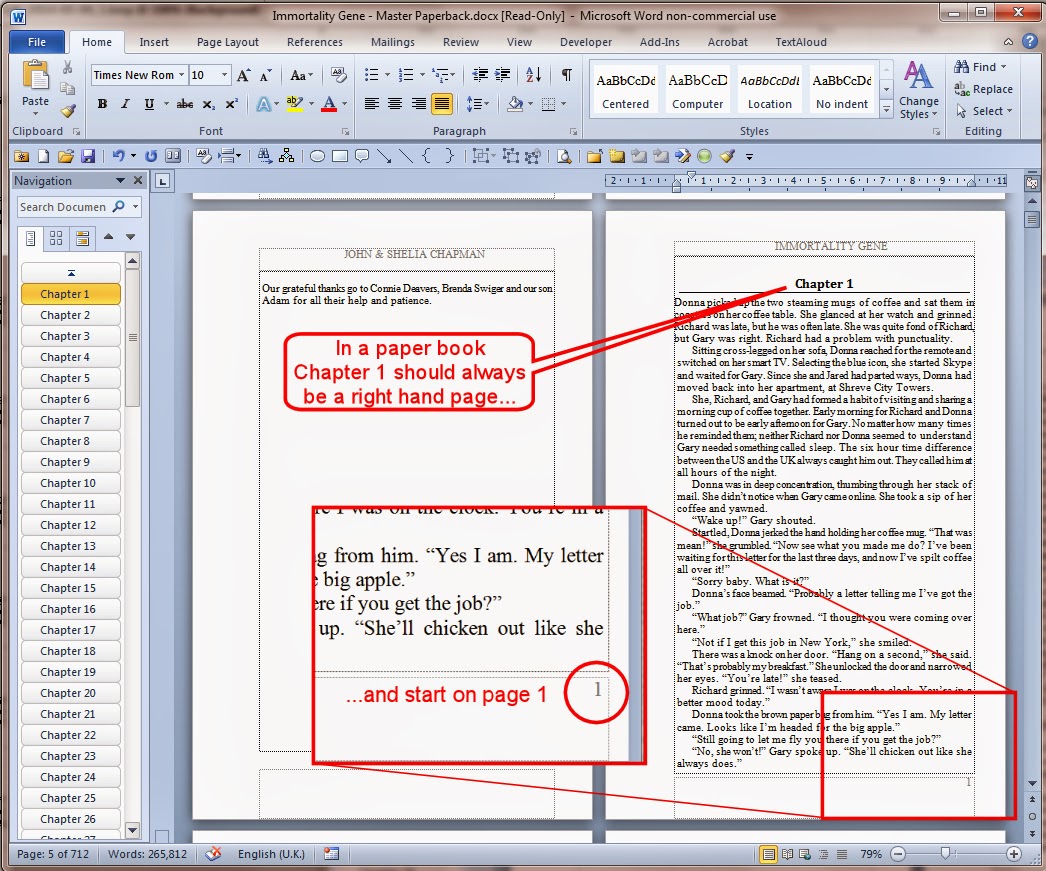This screenshot has height=871, width=1046.
Task: Apply Strikethrough formatting
Action: pyautogui.click(x=185, y=104)
